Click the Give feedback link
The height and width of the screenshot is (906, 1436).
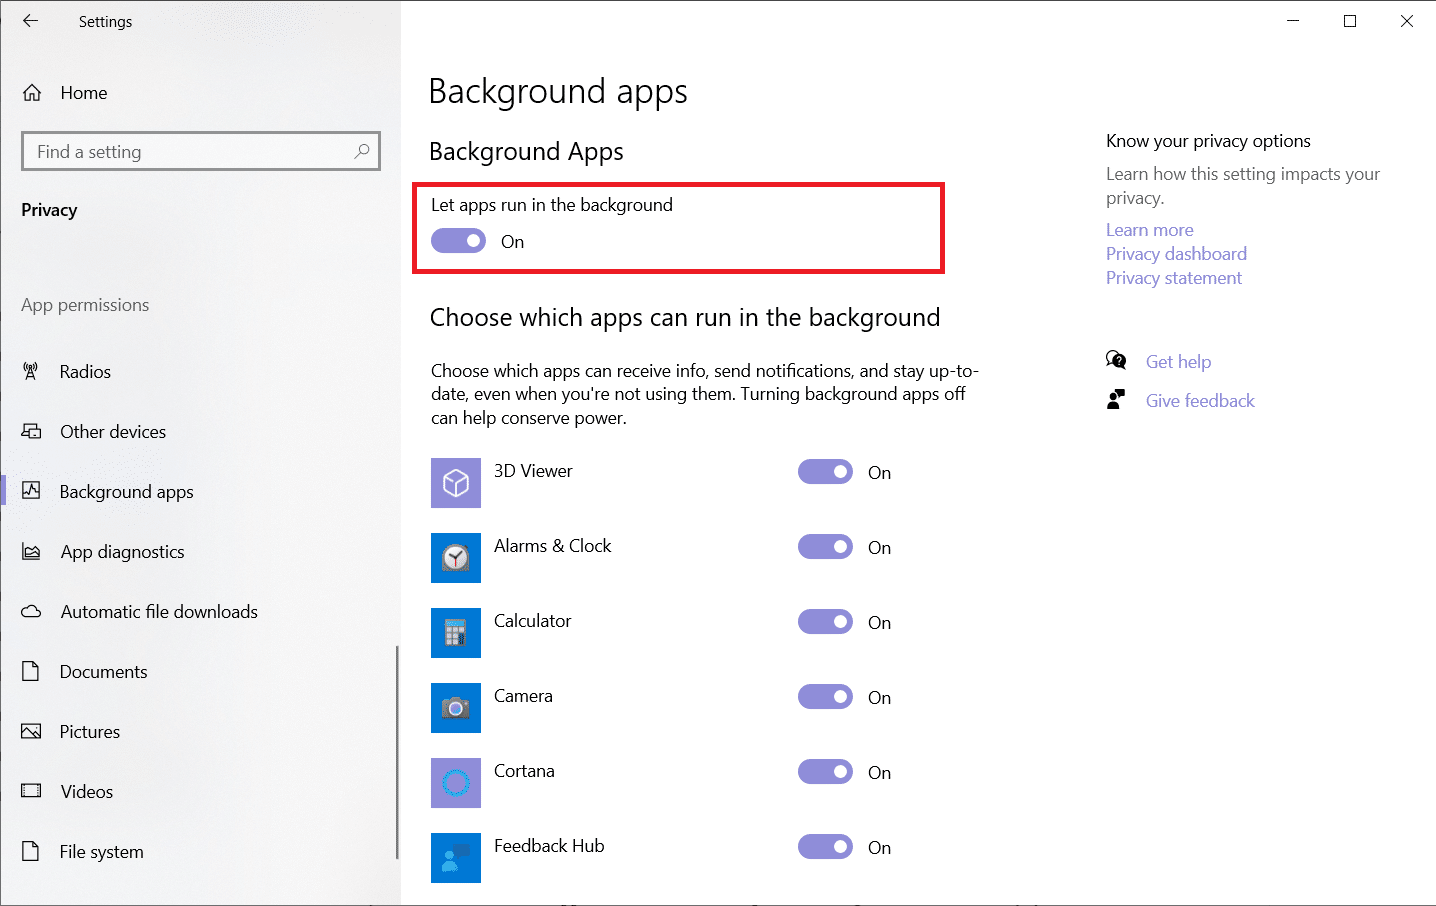tap(1199, 401)
